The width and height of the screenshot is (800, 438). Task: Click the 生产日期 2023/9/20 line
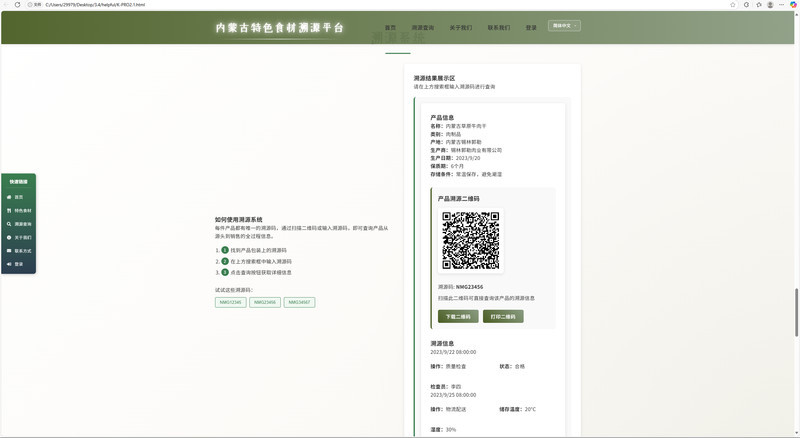[x=455, y=158]
